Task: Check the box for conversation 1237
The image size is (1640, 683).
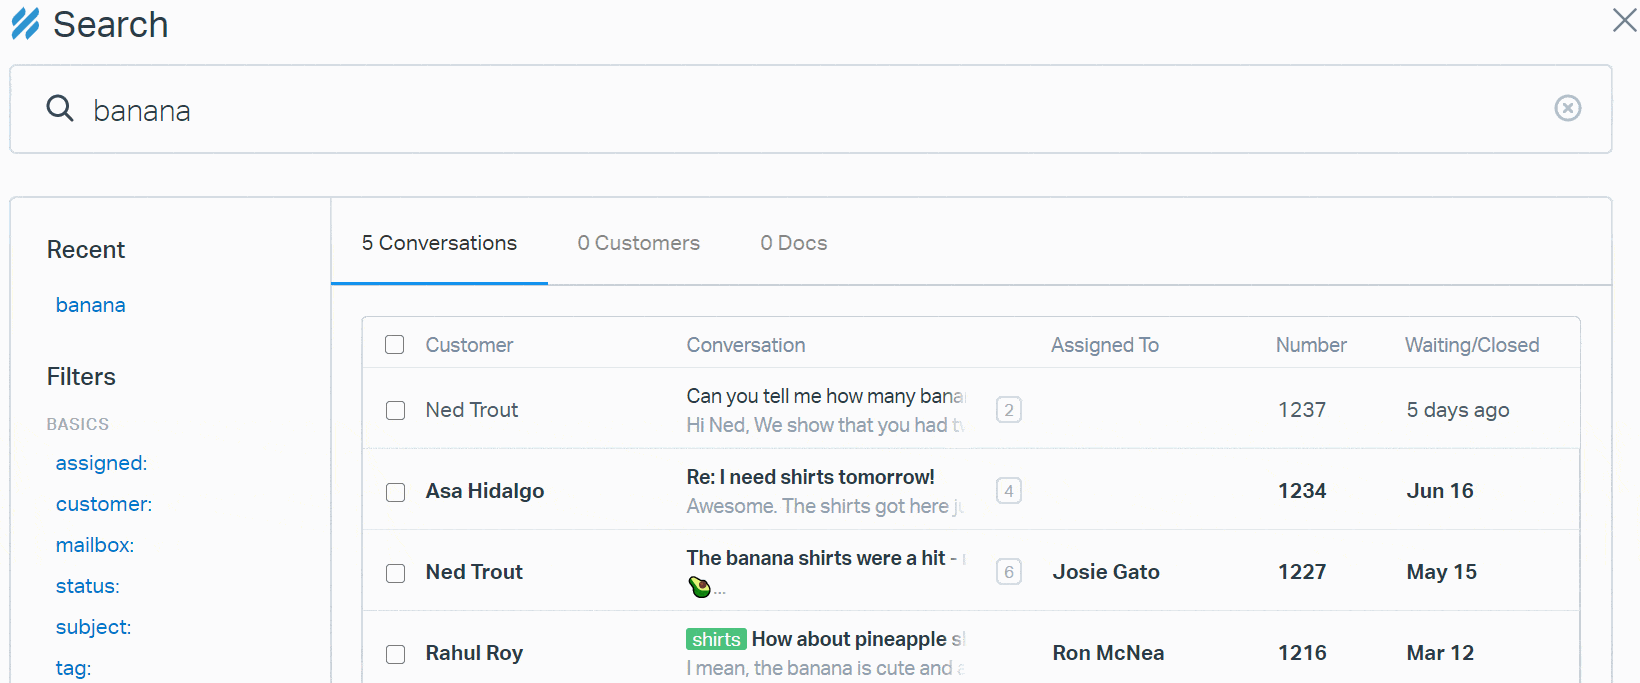Action: click(396, 411)
